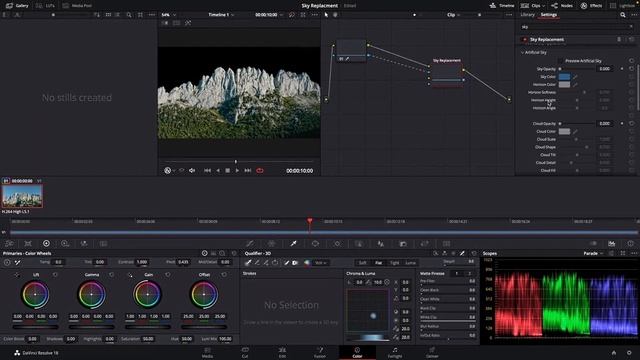Select the mountain clip thumbnail
The height and width of the screenshot is (360, 640).
pos(22,196)
